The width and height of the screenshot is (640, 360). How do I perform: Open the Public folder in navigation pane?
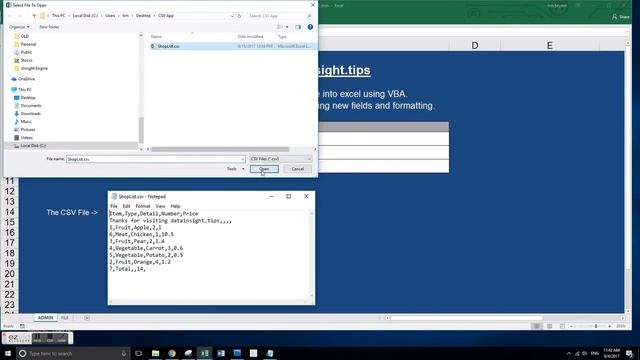pos(26,52)
